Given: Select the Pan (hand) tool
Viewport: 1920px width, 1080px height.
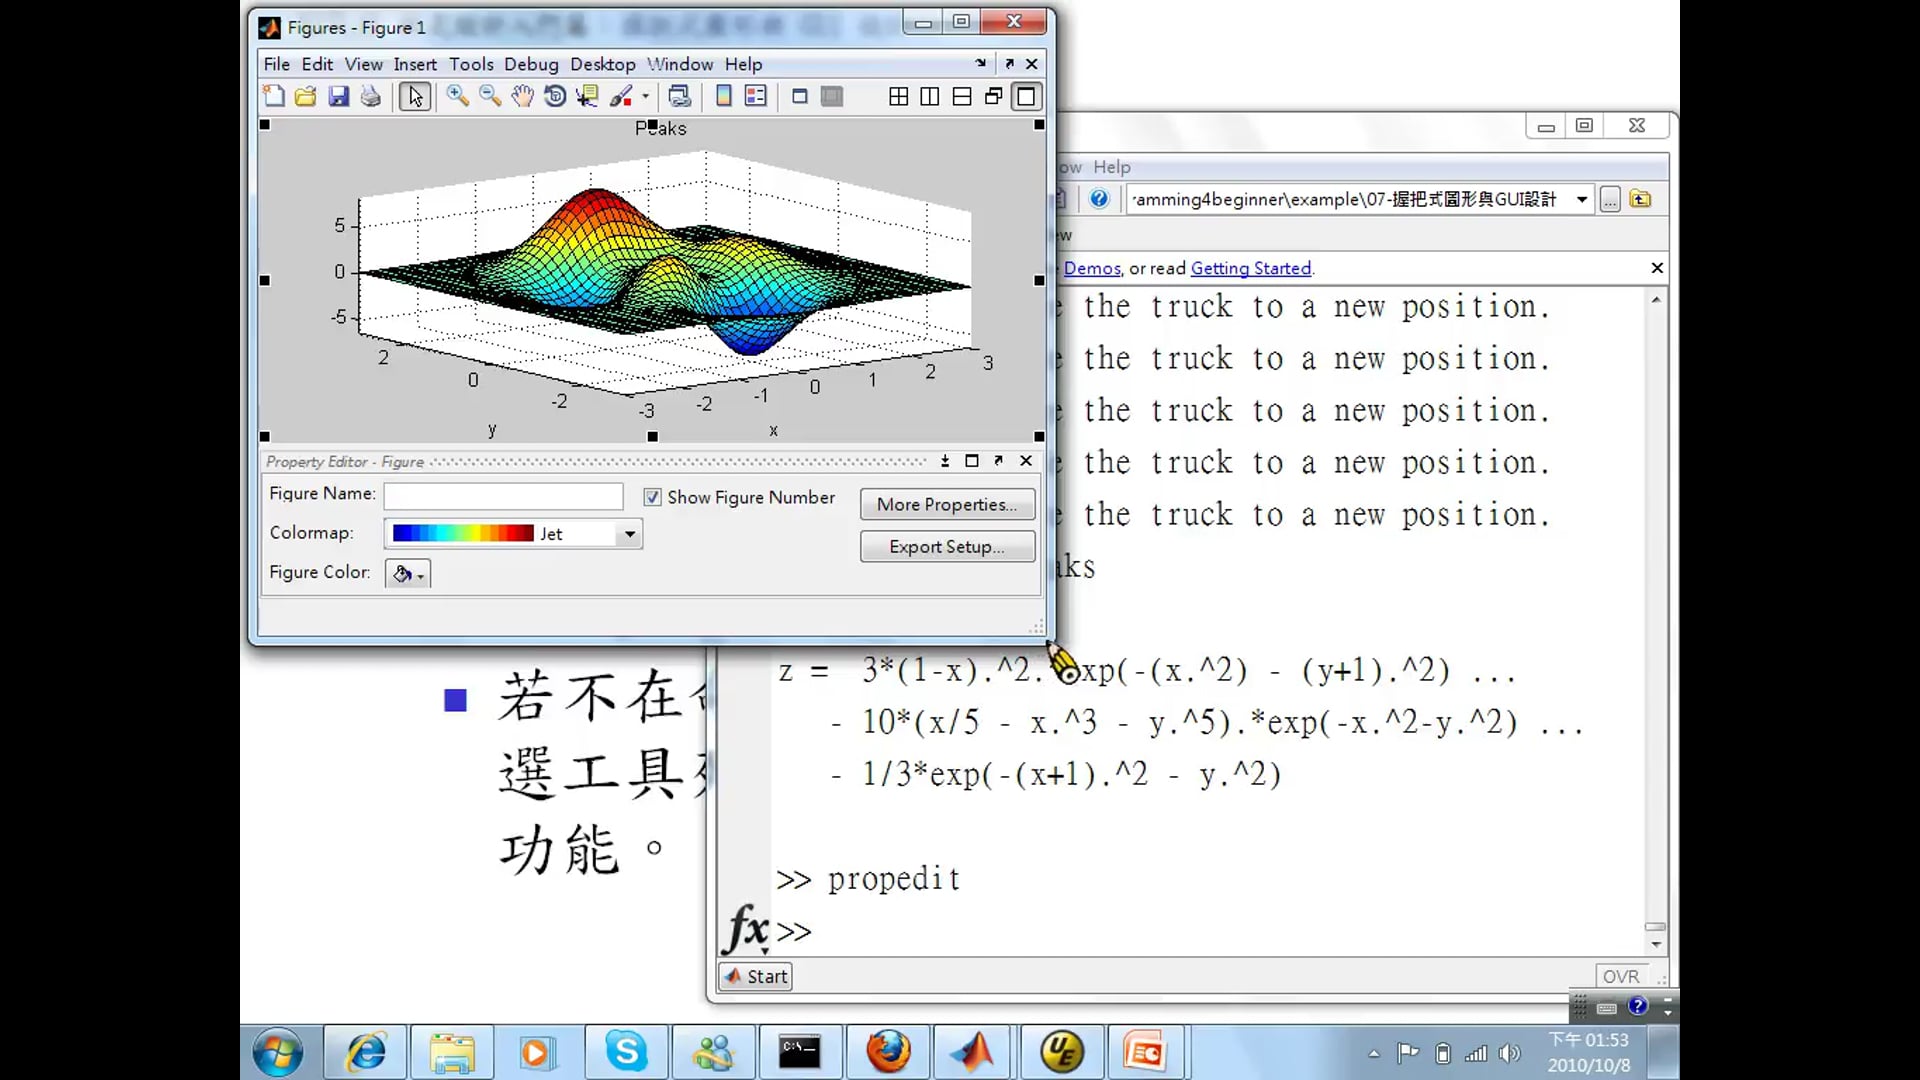Looking at the screenshot, I should point(522,96).
